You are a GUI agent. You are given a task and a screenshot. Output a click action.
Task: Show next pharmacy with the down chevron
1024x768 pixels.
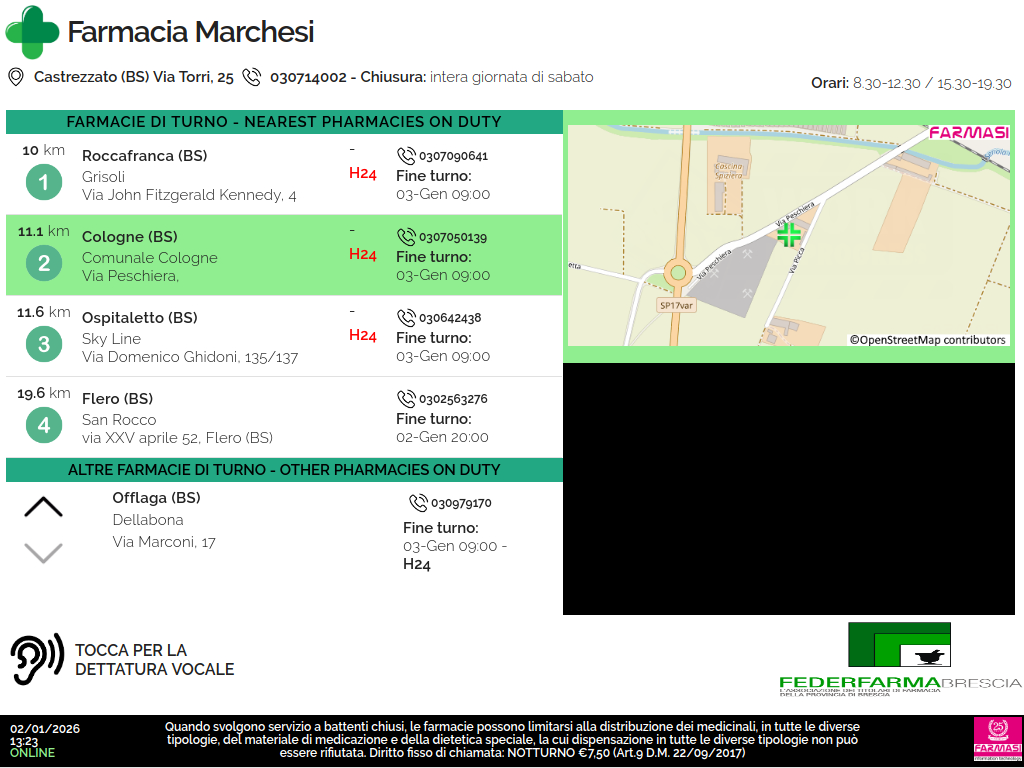(43, 552)
